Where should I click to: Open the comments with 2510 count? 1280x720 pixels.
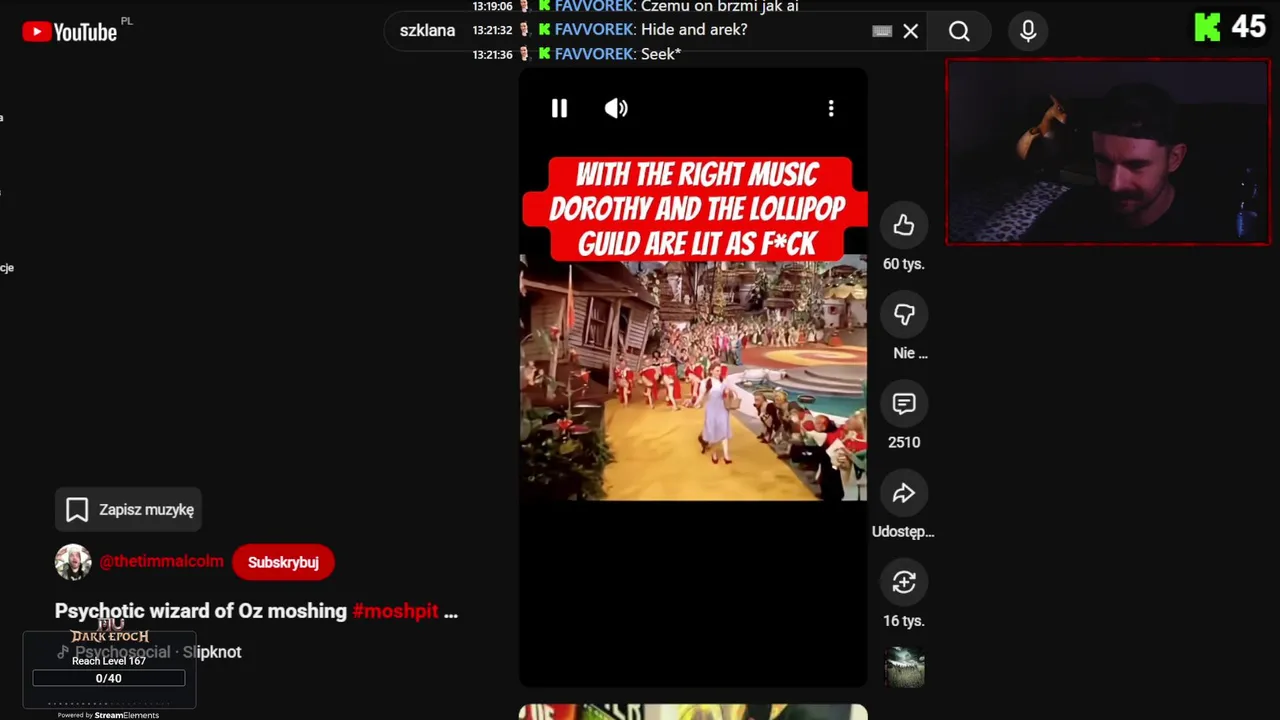[x=904, y=403]
